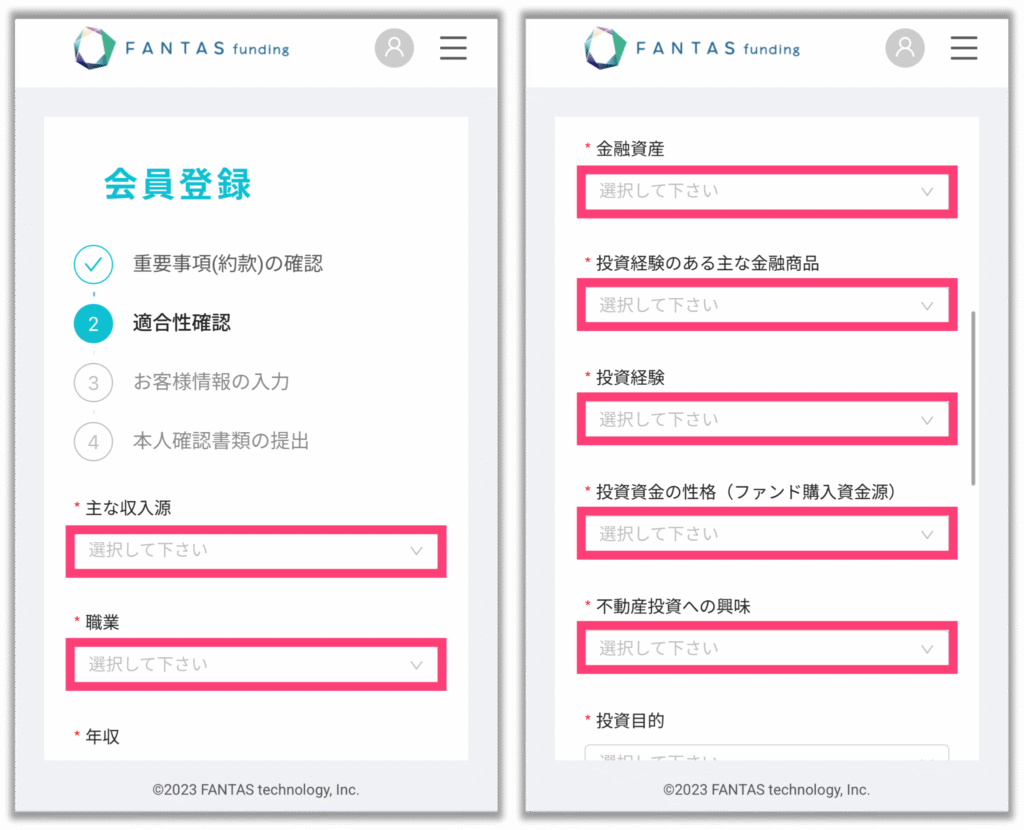This screenshot has width=1024, height=830.
Task: Expand the 金融資産 dropdown
Action: (x=767, y=191)
